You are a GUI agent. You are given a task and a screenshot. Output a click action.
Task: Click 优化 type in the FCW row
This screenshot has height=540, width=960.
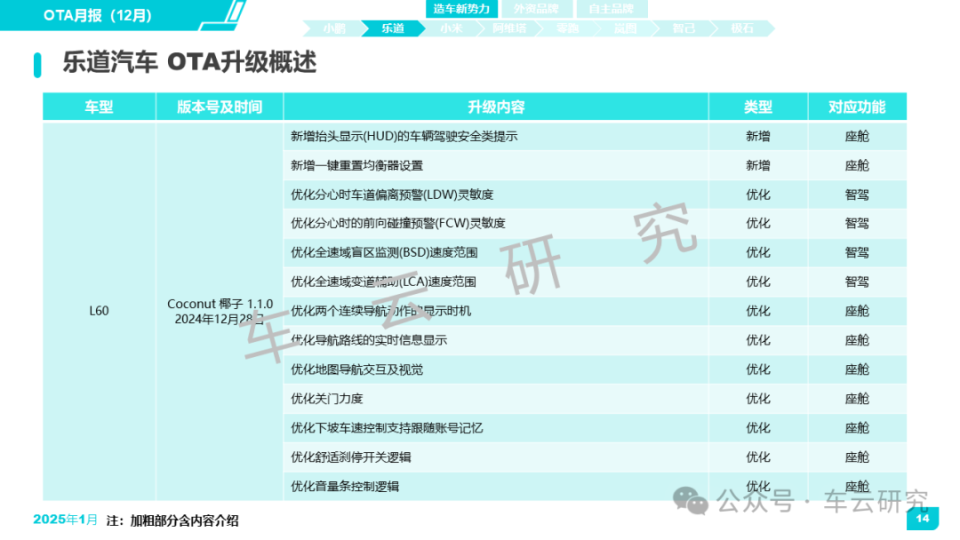point(758,223)
